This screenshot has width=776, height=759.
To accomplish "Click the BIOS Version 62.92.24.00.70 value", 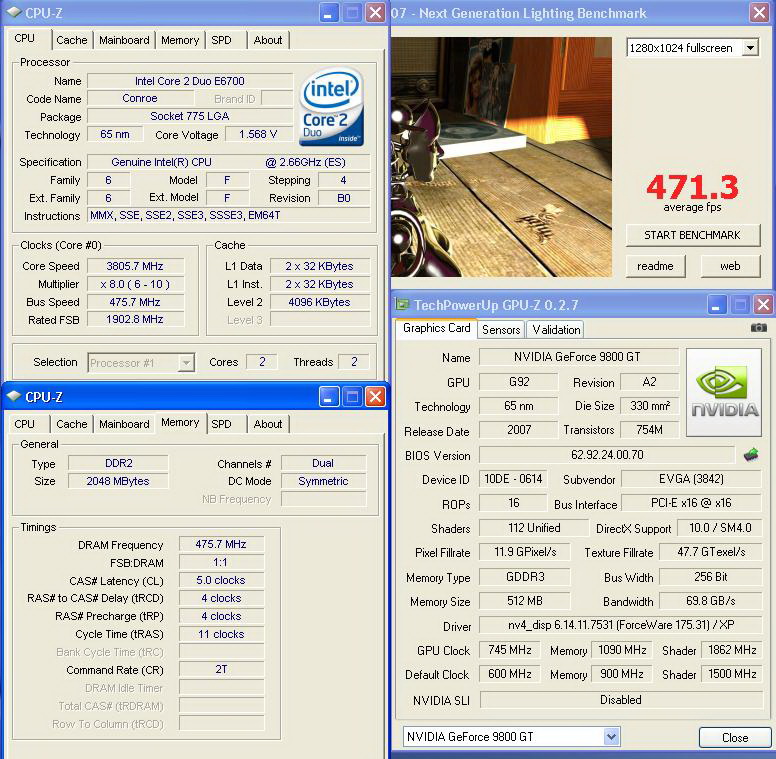I will pos(607,455).
